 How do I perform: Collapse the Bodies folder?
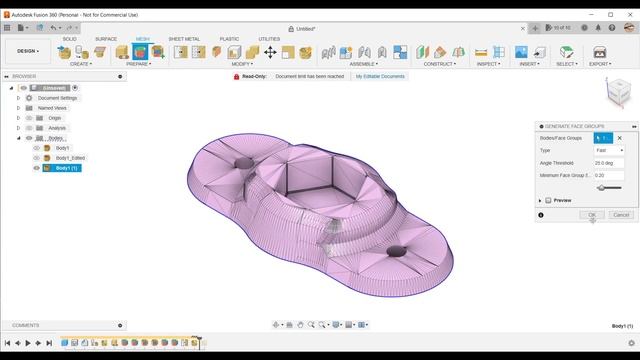pos(18,138)
